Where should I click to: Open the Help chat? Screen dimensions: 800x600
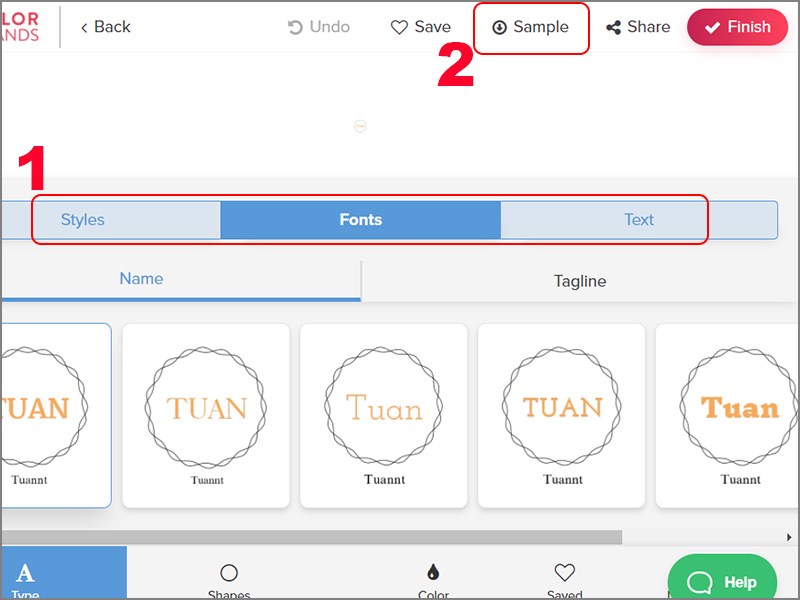722,581
